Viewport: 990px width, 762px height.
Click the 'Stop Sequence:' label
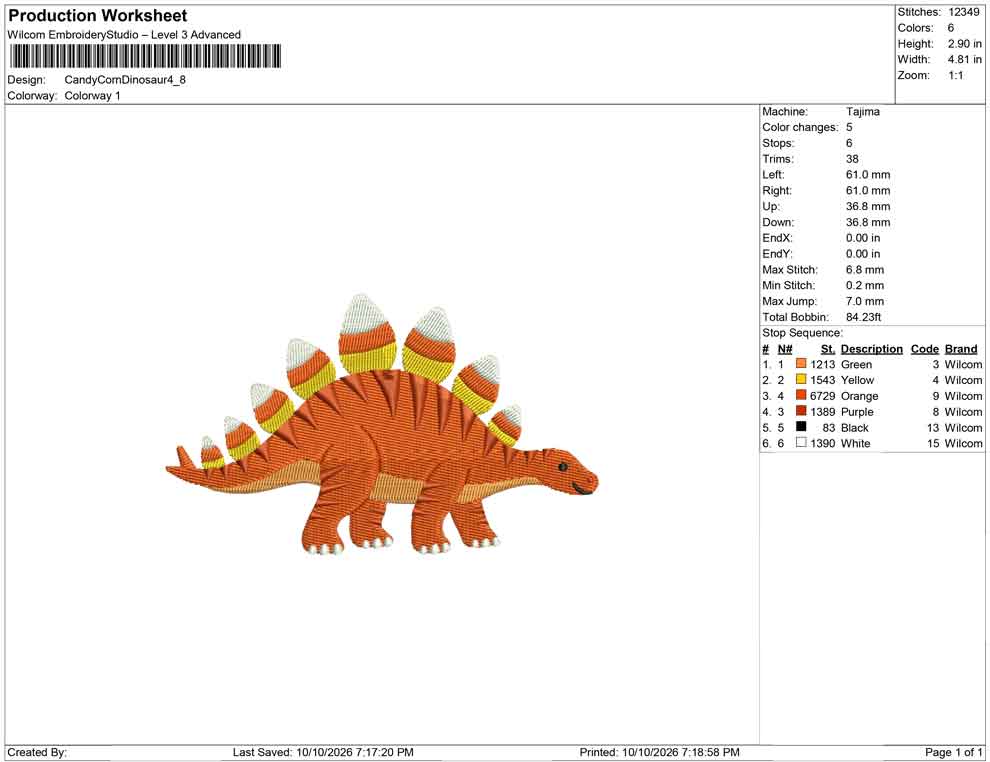[802, 333]
